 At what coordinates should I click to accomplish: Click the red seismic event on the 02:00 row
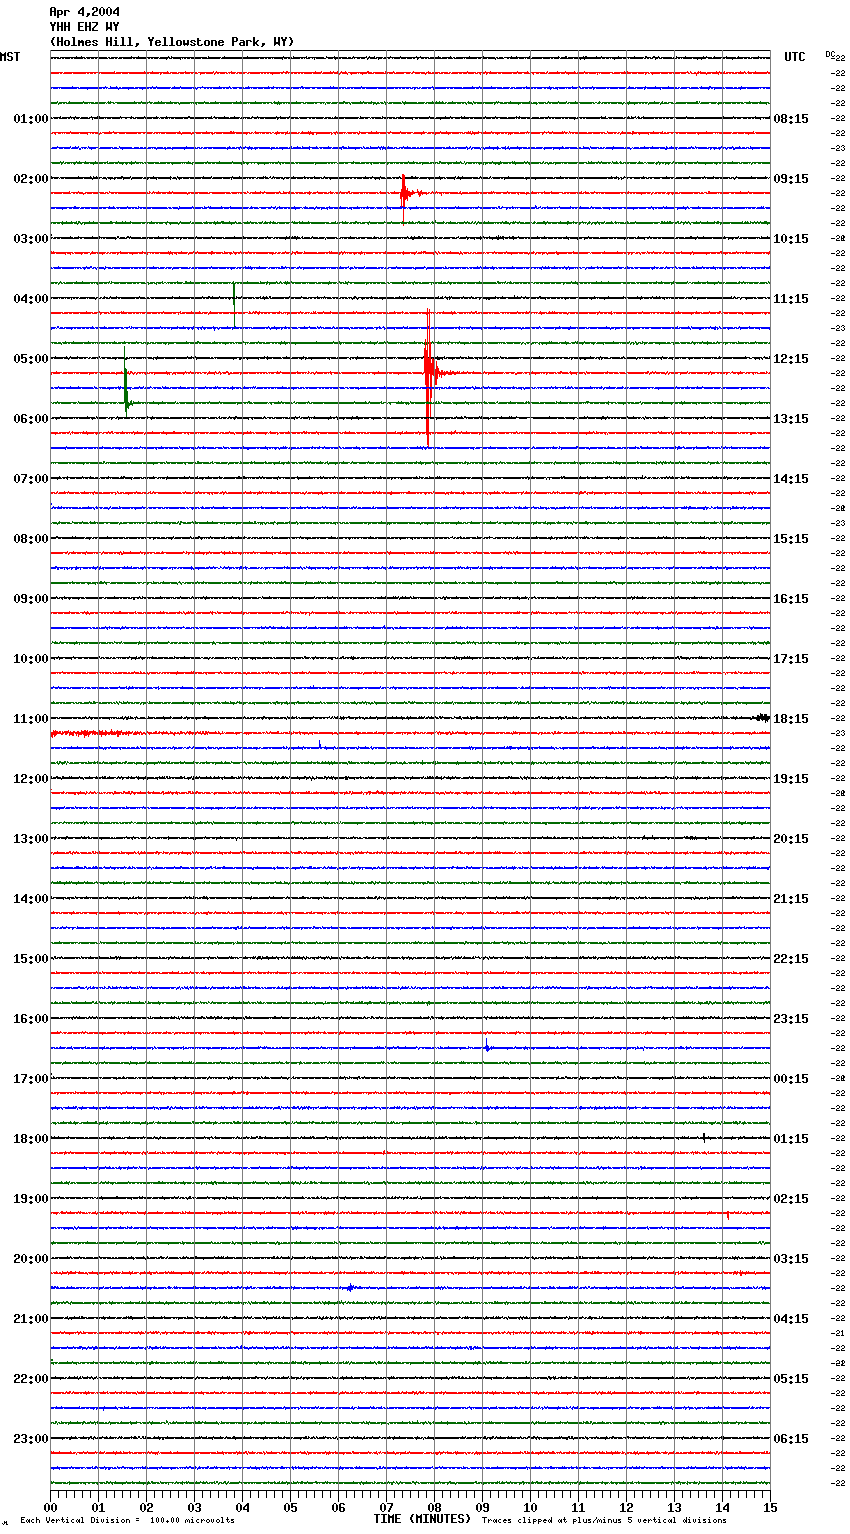[404, 193]
